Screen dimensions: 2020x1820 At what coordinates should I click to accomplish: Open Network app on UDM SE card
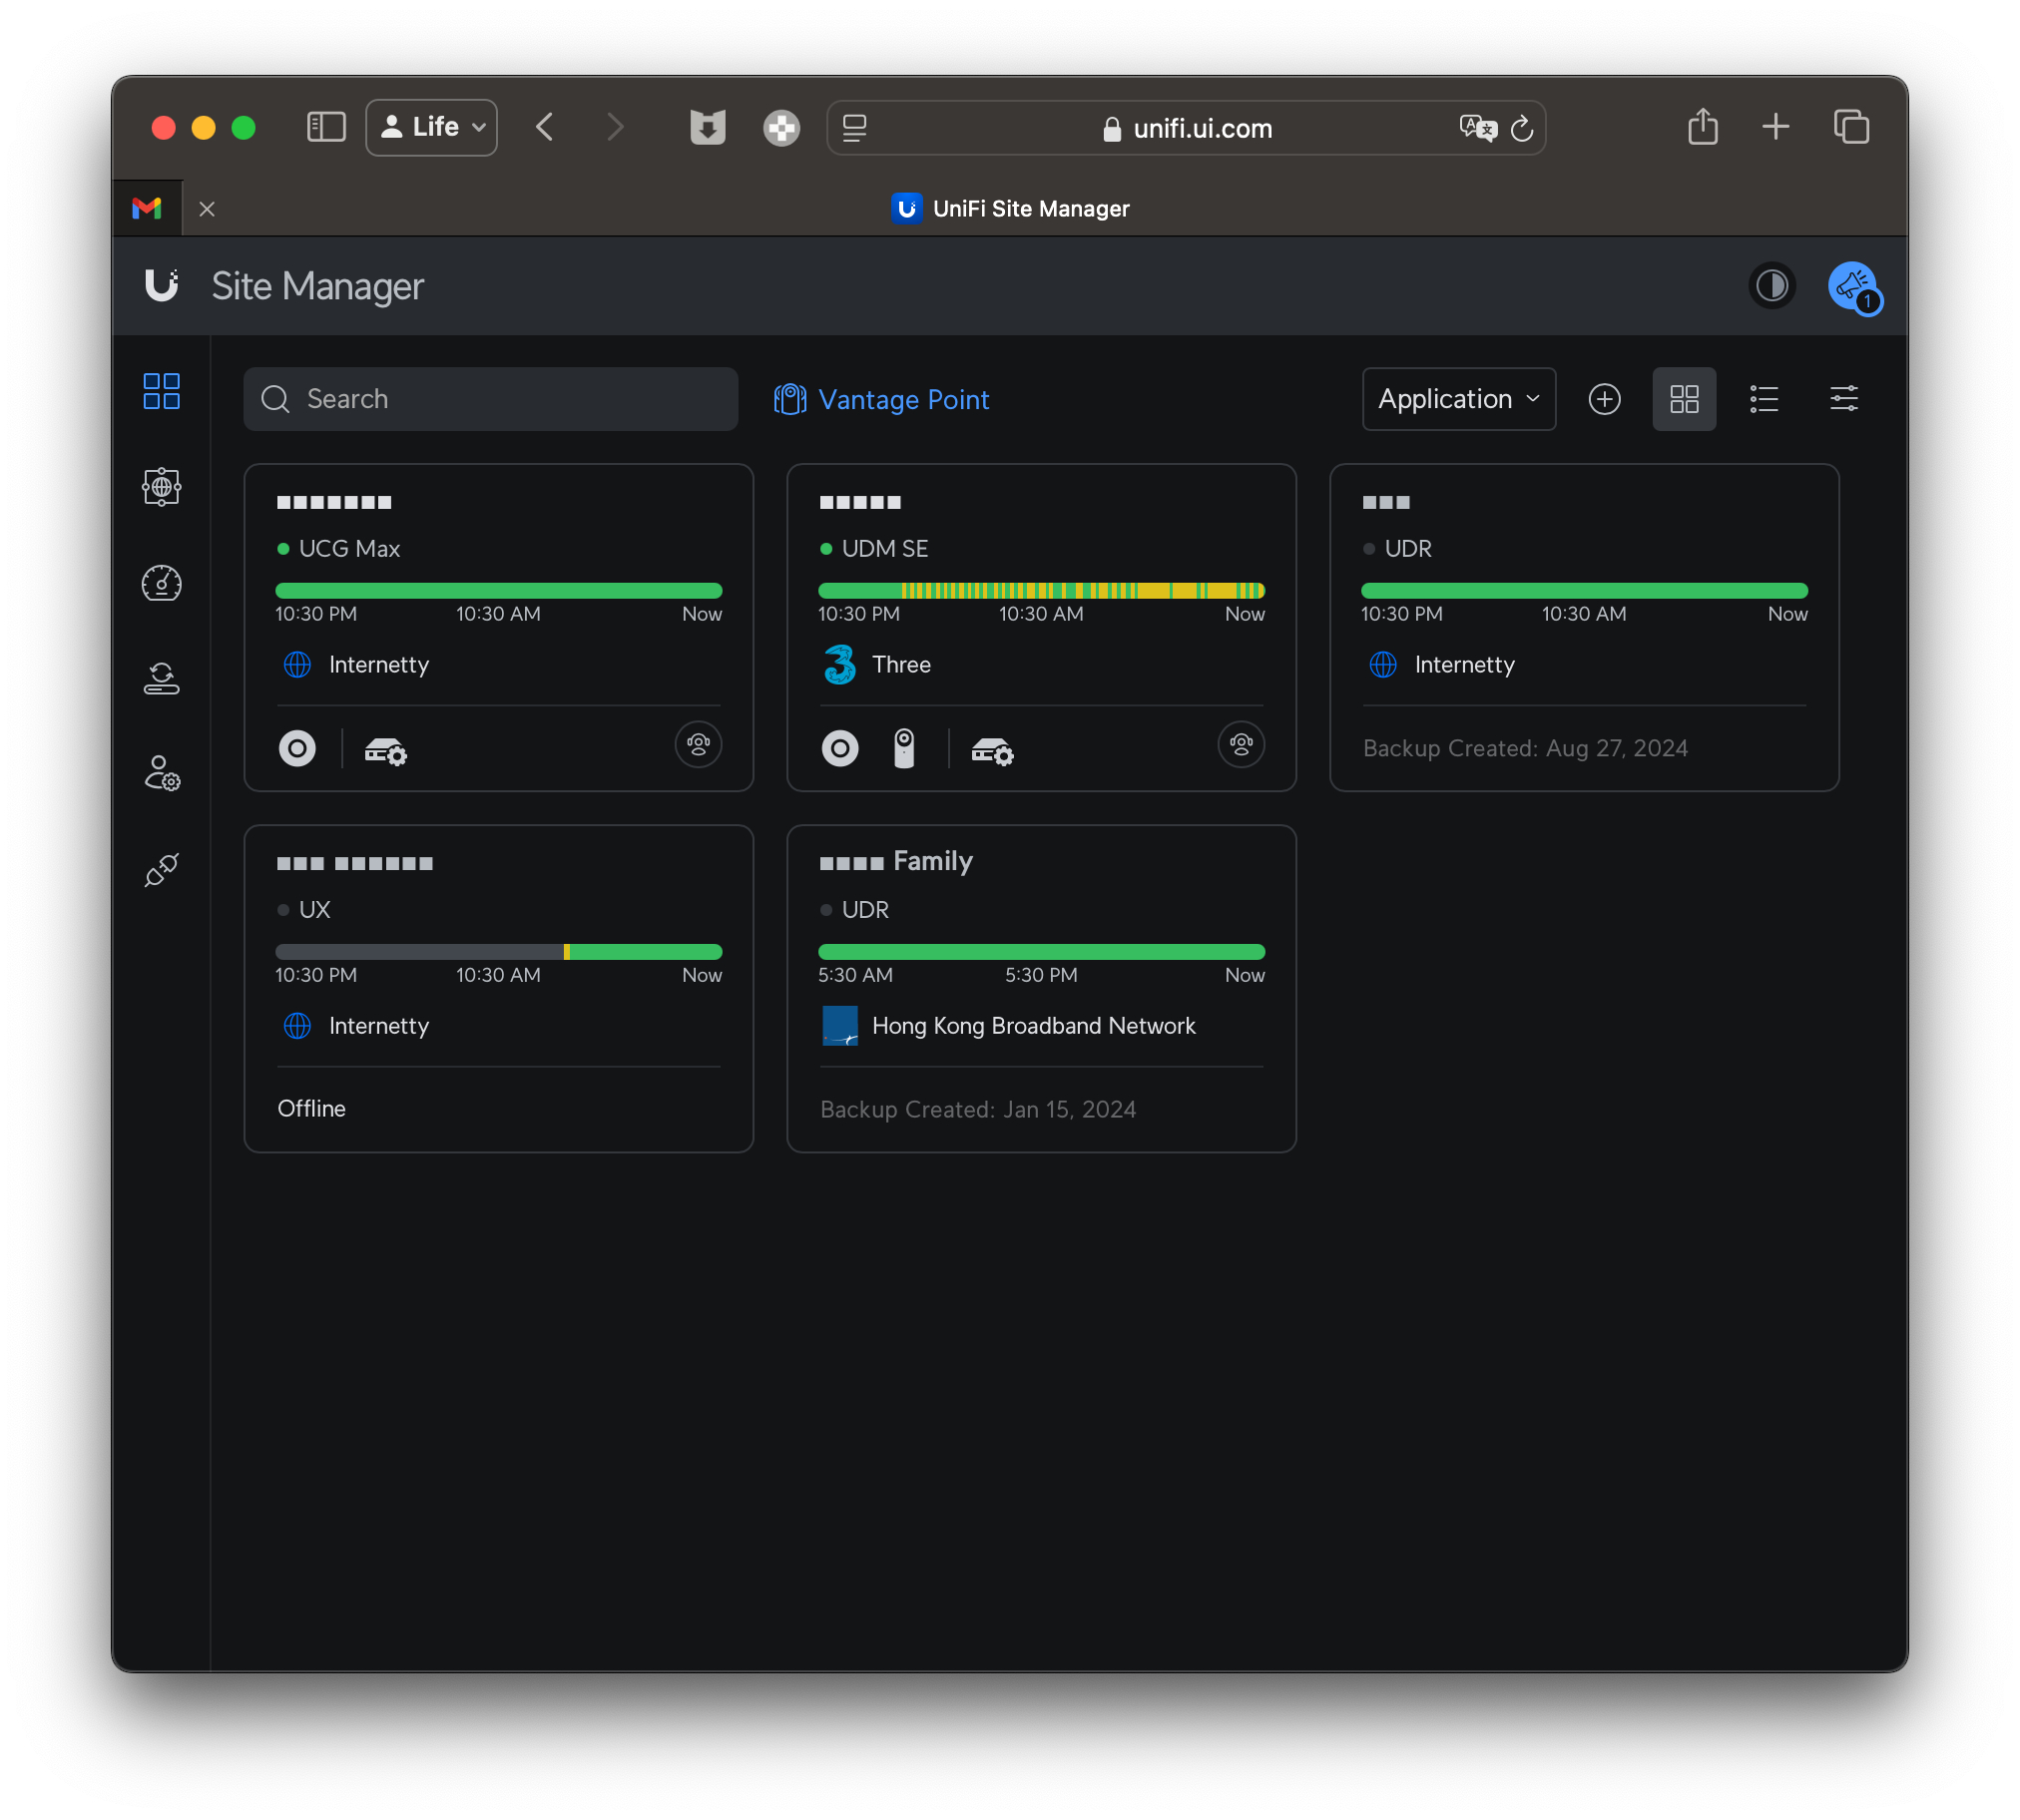tap(840, 748)
